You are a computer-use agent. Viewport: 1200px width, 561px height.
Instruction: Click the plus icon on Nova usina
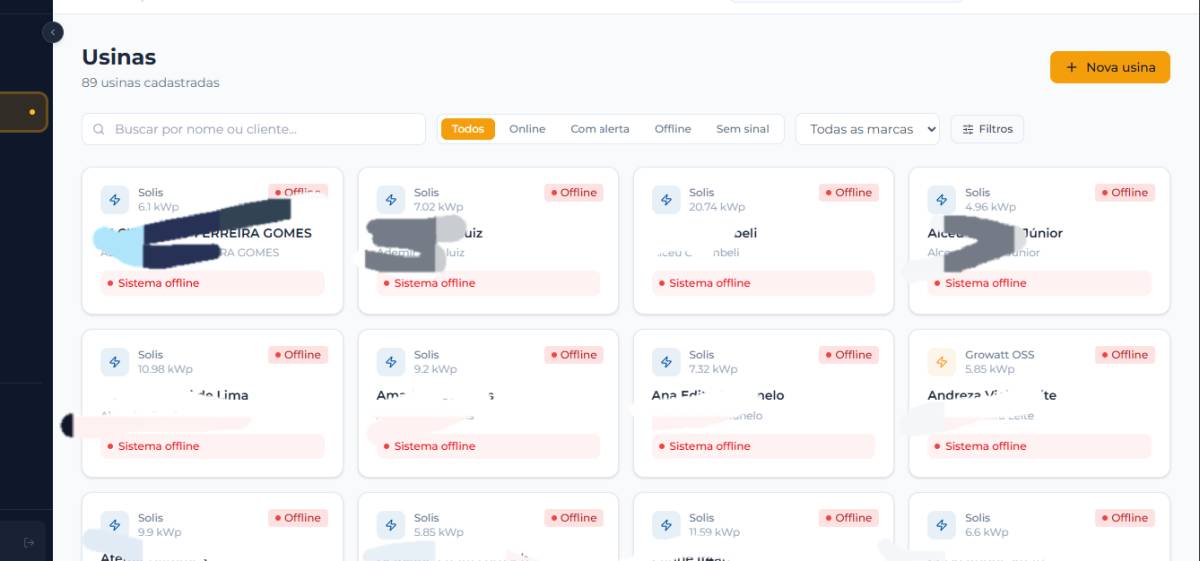[x=1072, y=67]
